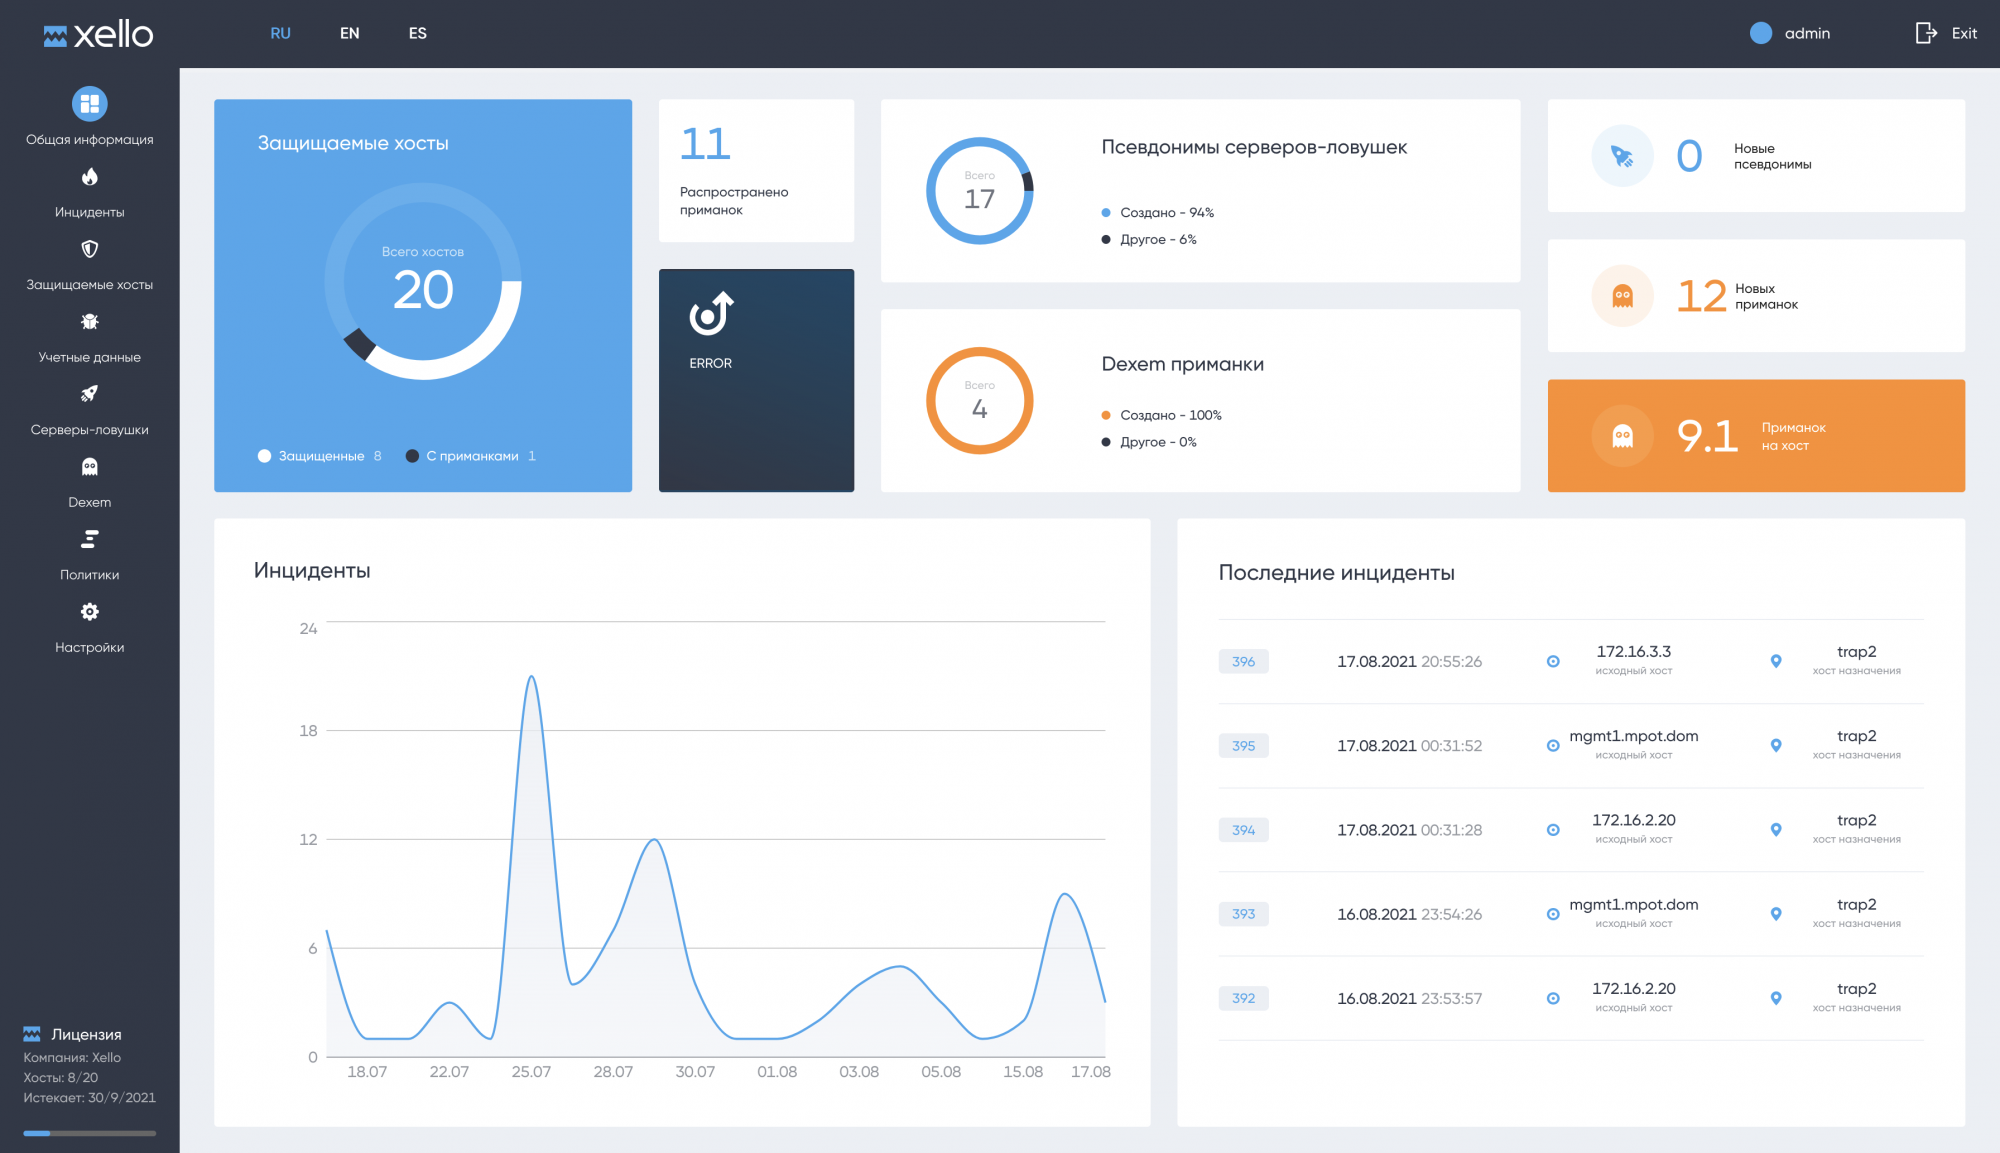Viewport: 2000px width, 1153px height.
Task: Click the Инциденты flame icon
Action: coord(89,177)
